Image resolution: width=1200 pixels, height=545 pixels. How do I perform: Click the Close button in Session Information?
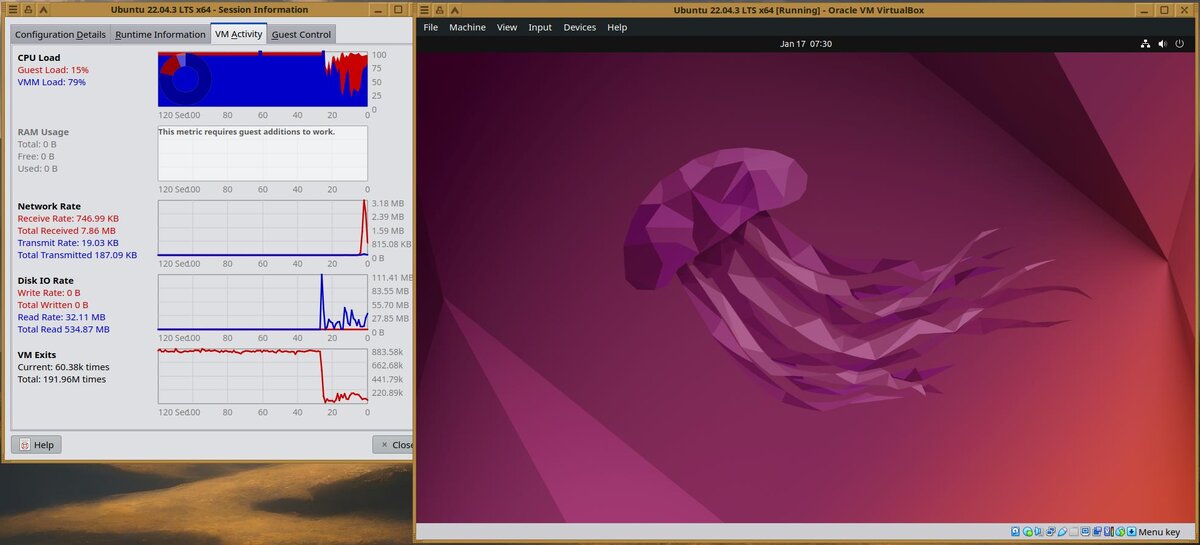[x=393, y=444]
